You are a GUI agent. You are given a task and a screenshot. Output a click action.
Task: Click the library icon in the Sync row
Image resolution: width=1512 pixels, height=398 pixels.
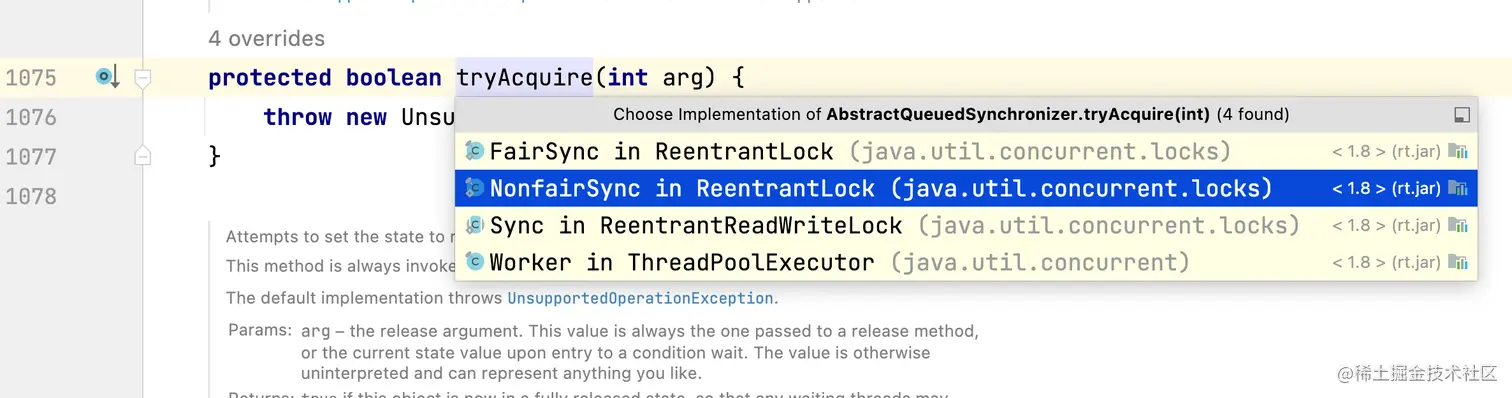pos(1459,226)
